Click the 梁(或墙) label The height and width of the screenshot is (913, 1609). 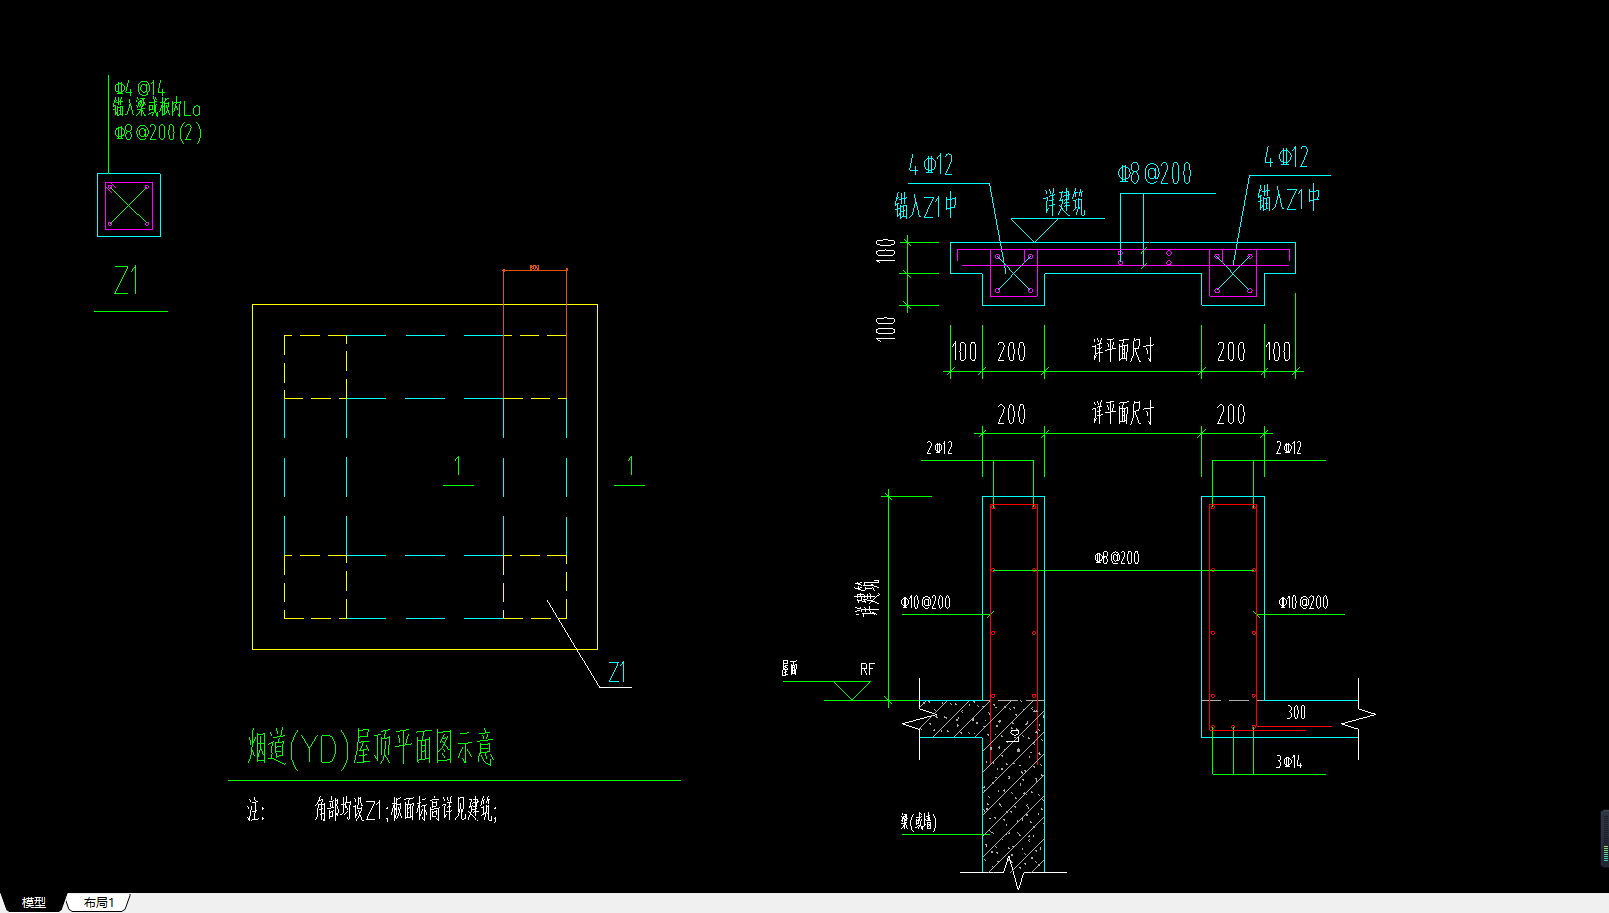click(x=919, y=822)
